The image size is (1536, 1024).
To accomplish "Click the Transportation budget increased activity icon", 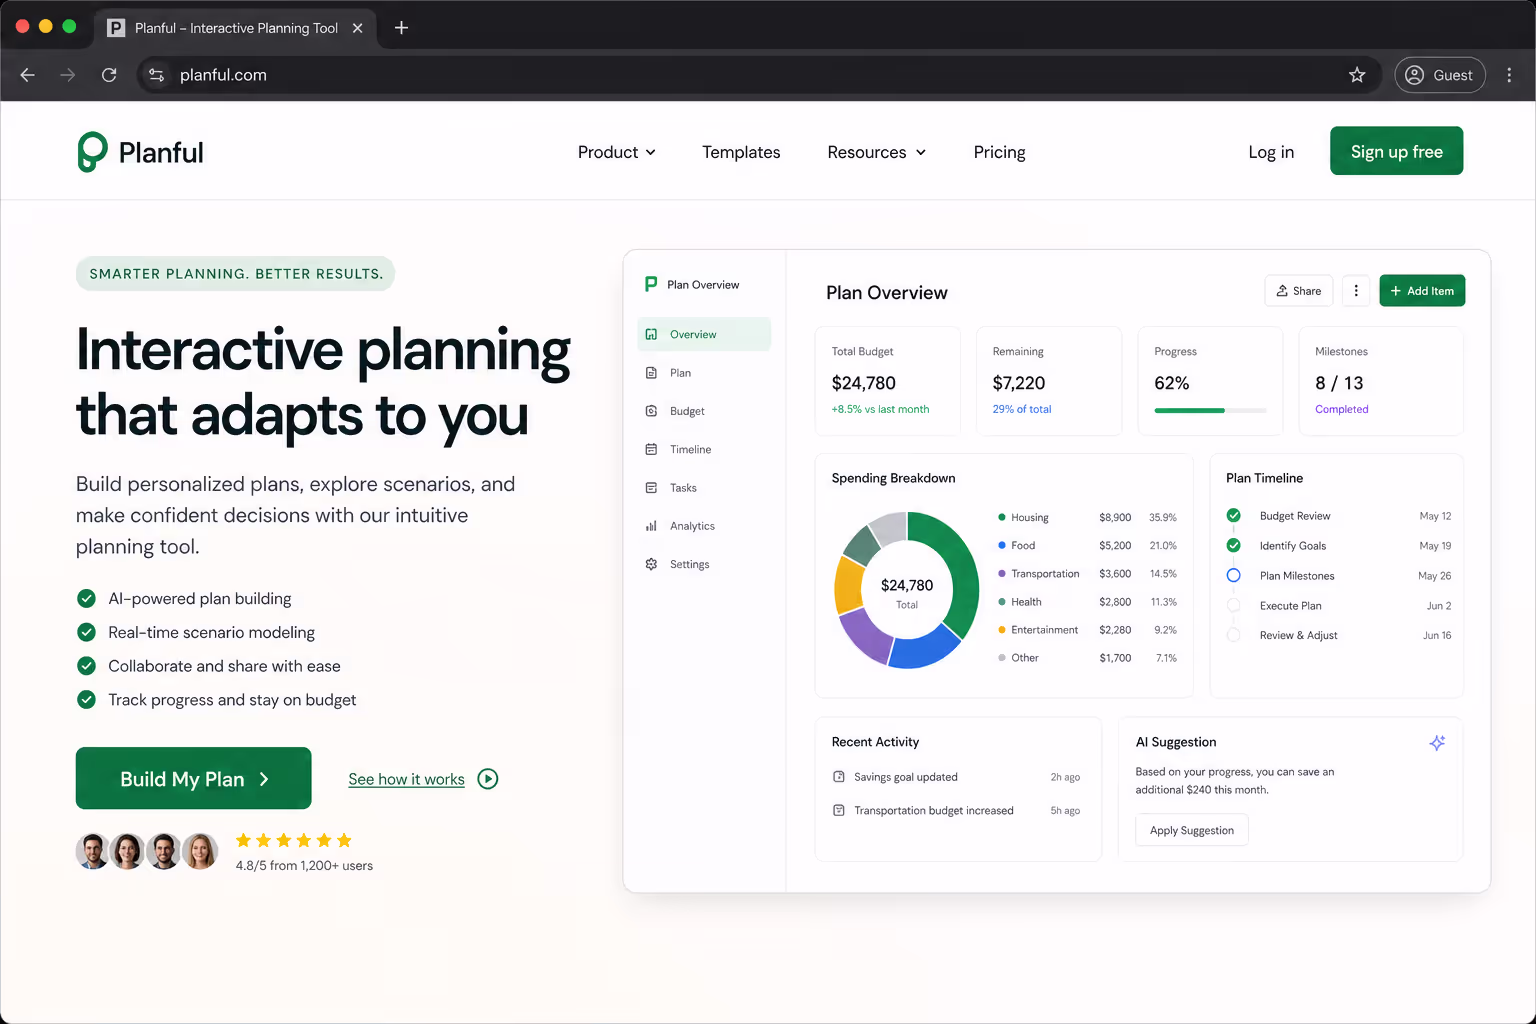I will [x=839, y=811].
